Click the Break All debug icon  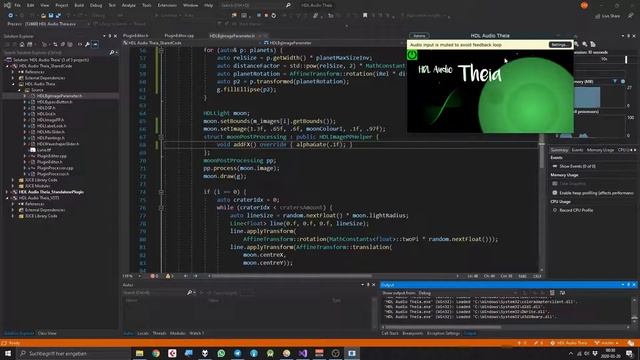pos(258,16)
